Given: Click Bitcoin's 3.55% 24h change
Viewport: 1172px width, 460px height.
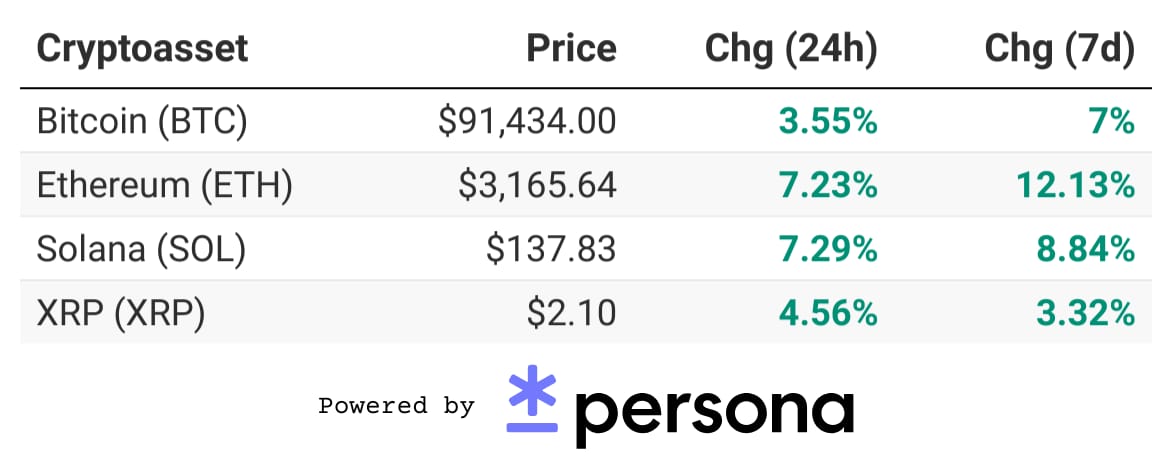Looking at the screenshot, I should pyautogui.click(x=828, y=121).
